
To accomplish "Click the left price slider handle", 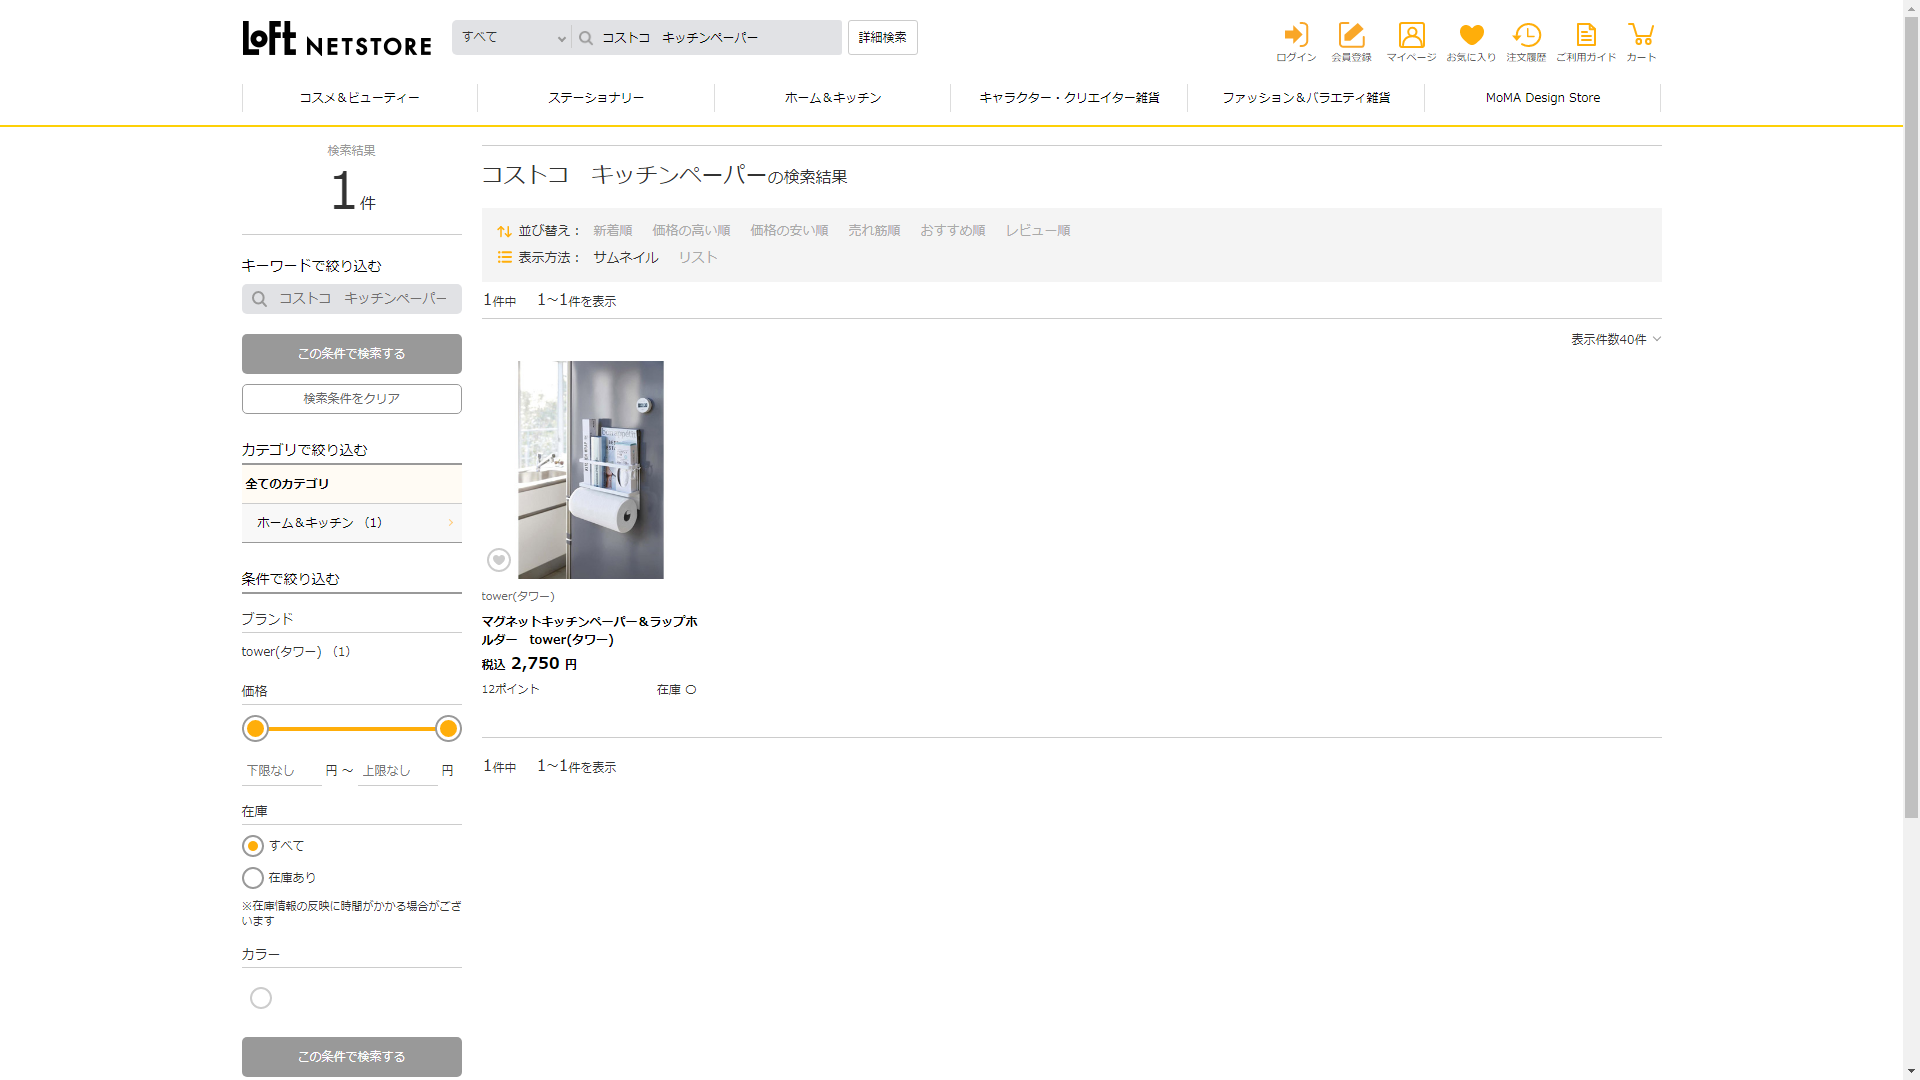I will (x=256, y=729).
